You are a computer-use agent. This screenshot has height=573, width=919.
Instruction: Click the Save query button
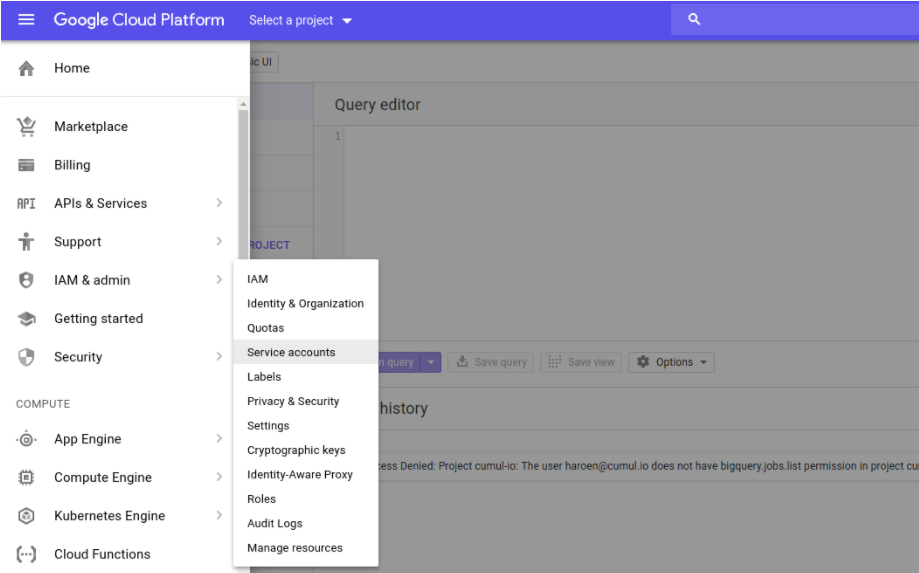[491, 362]
